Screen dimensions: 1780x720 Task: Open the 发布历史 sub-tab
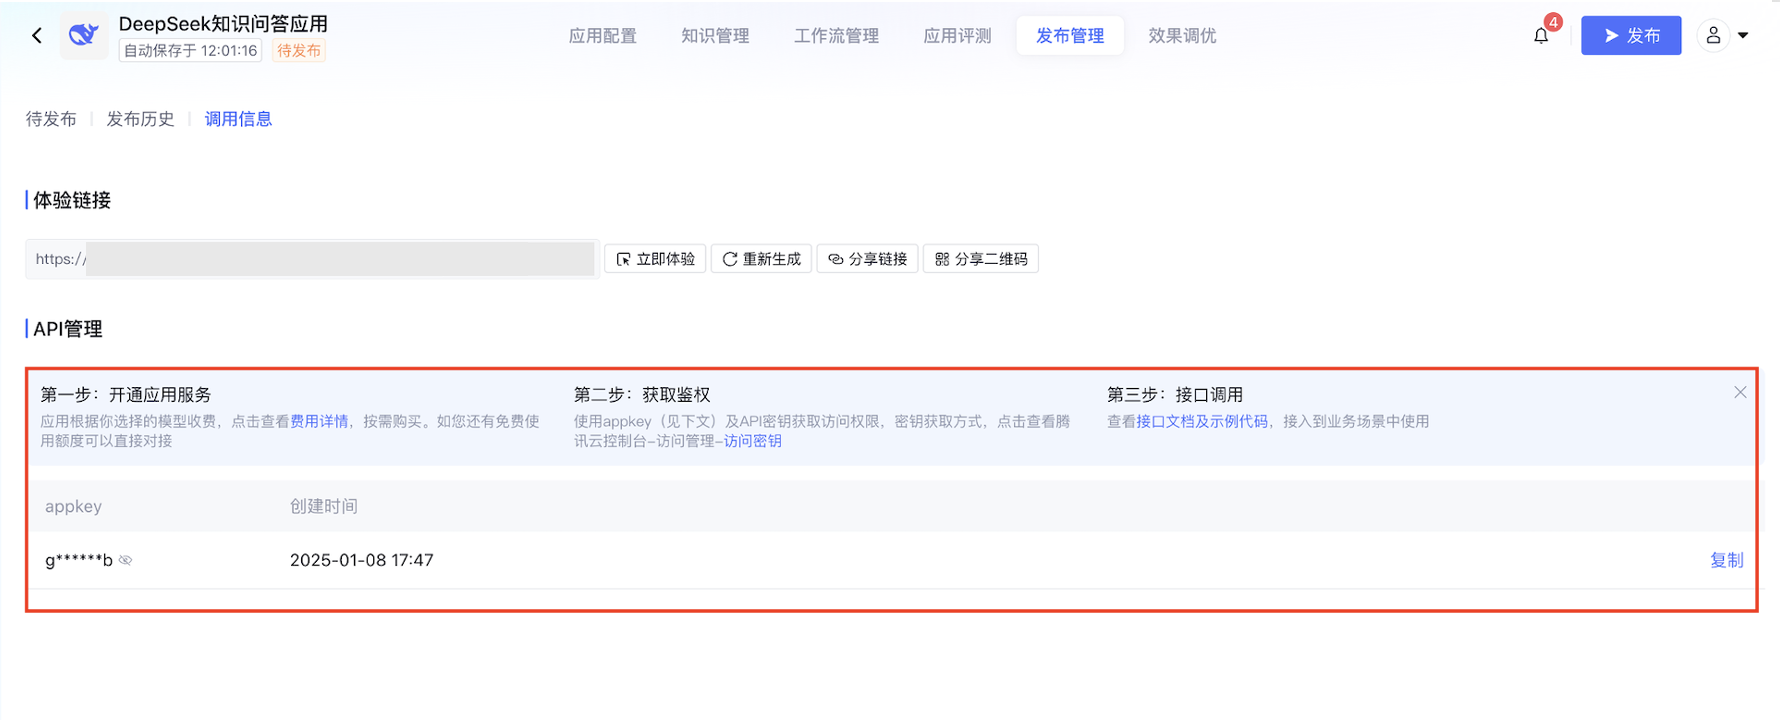point(140,119)
